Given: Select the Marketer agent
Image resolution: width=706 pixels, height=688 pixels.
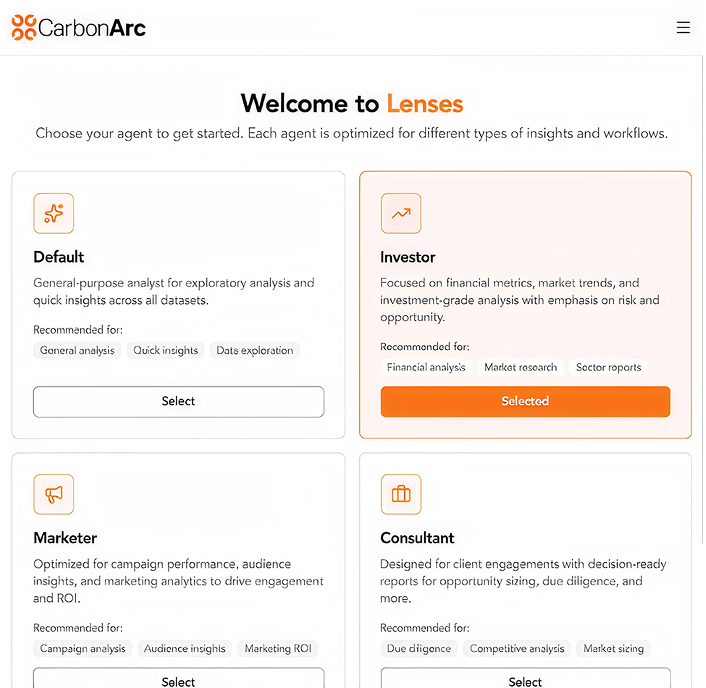Looking at the screenshot, I should tap(178, 680).
